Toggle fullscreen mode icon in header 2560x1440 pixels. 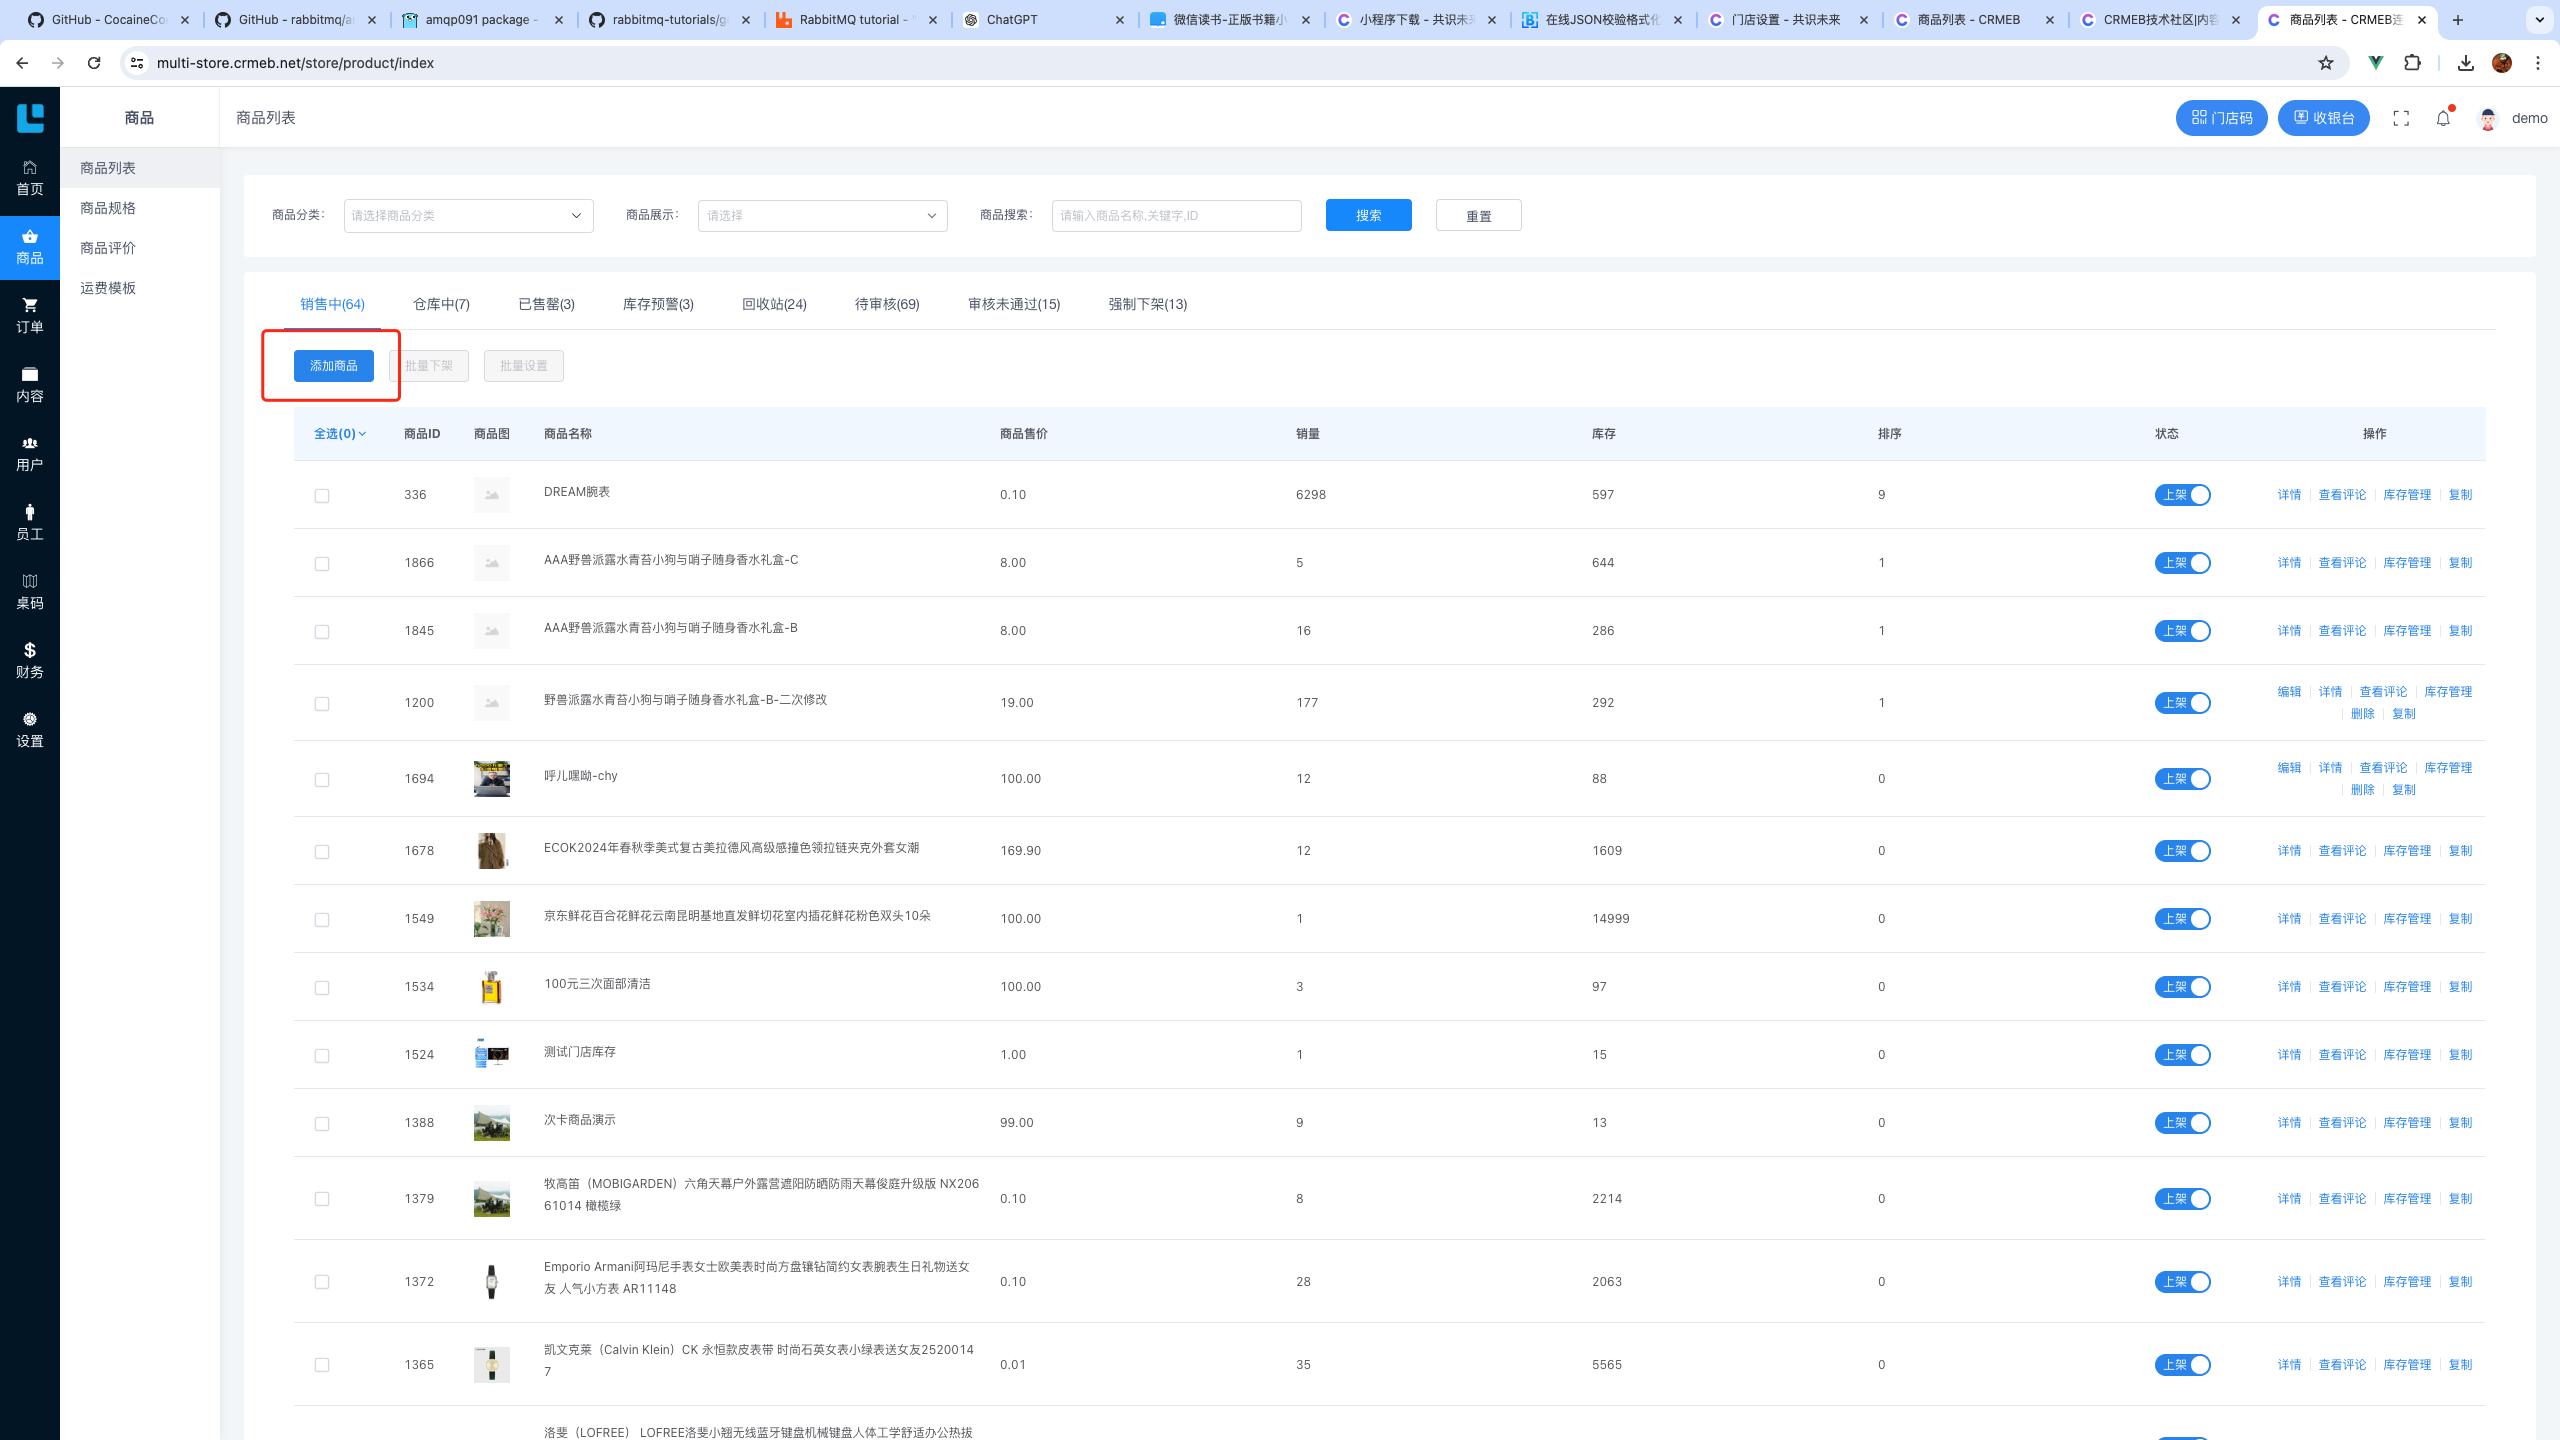2401,118
